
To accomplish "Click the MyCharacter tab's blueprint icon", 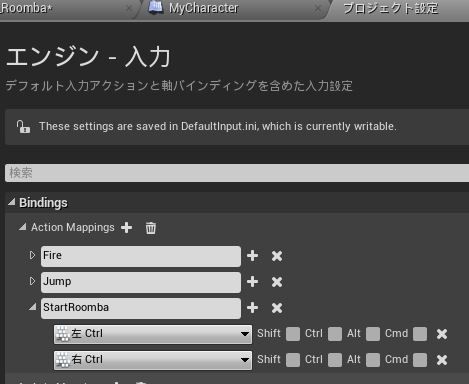I will pos(156,7).
